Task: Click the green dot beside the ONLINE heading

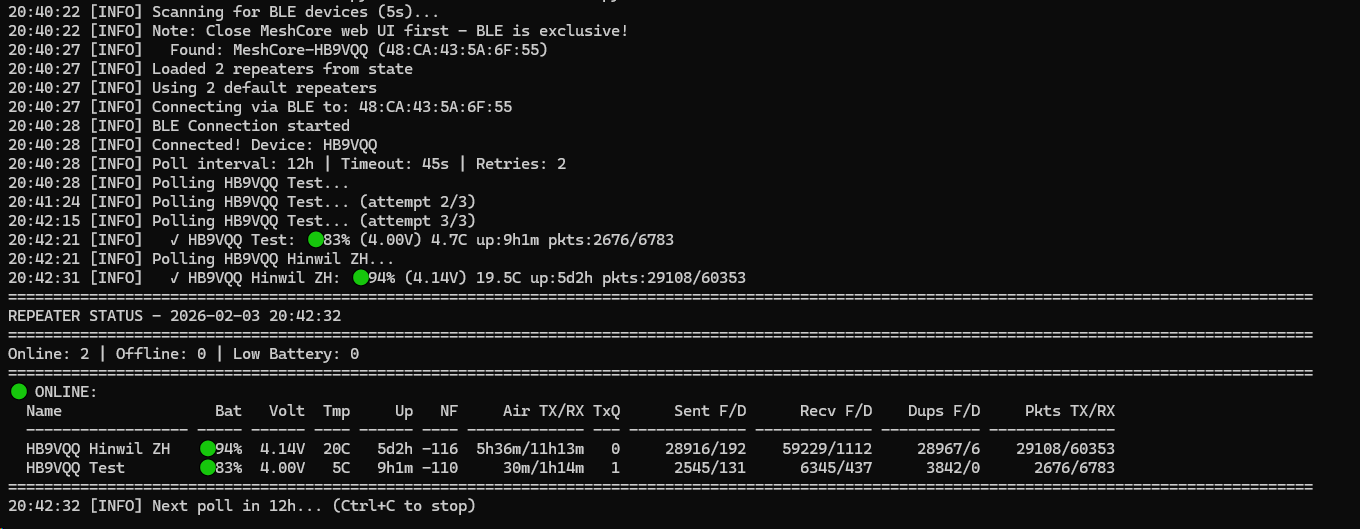Action: (18, 392)
